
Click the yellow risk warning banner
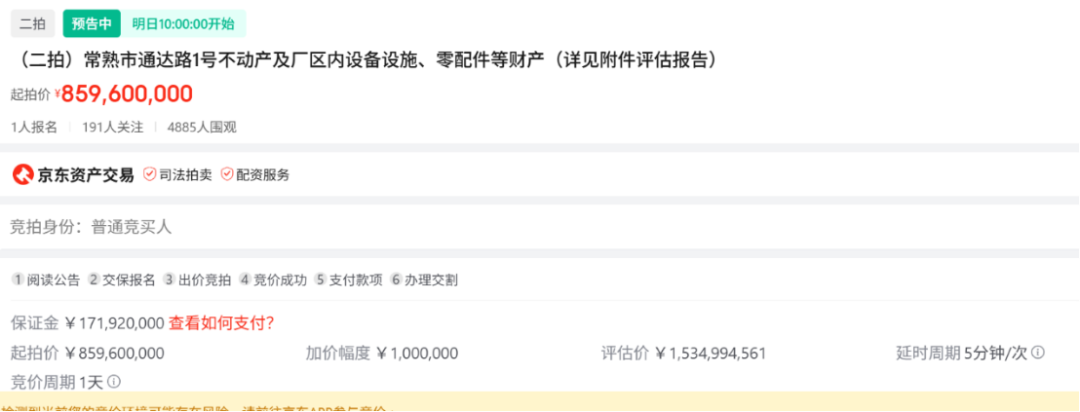coord(540,402)
